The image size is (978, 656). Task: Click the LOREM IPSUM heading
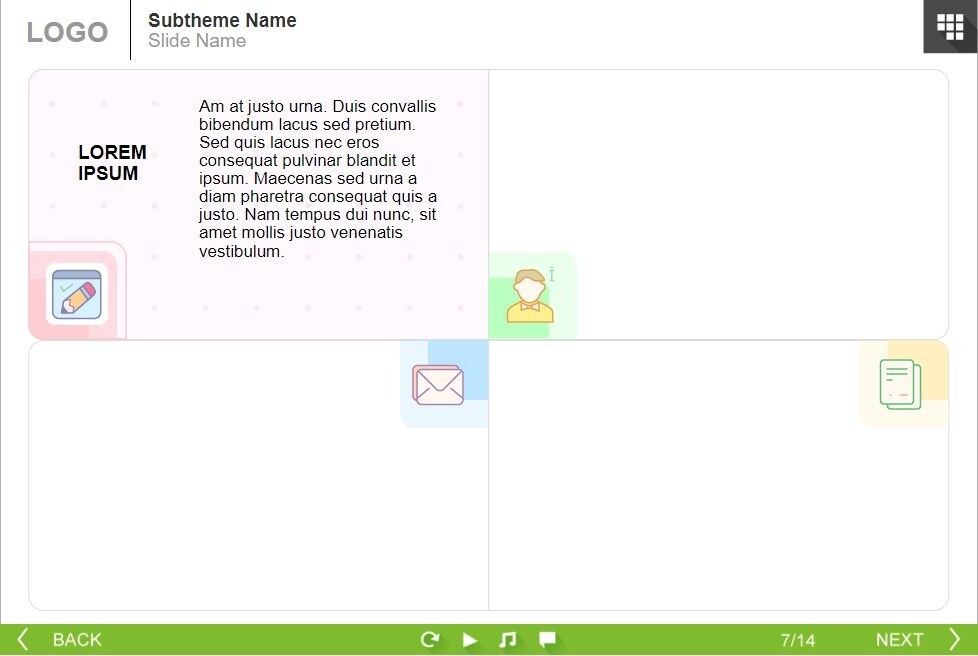112,162
